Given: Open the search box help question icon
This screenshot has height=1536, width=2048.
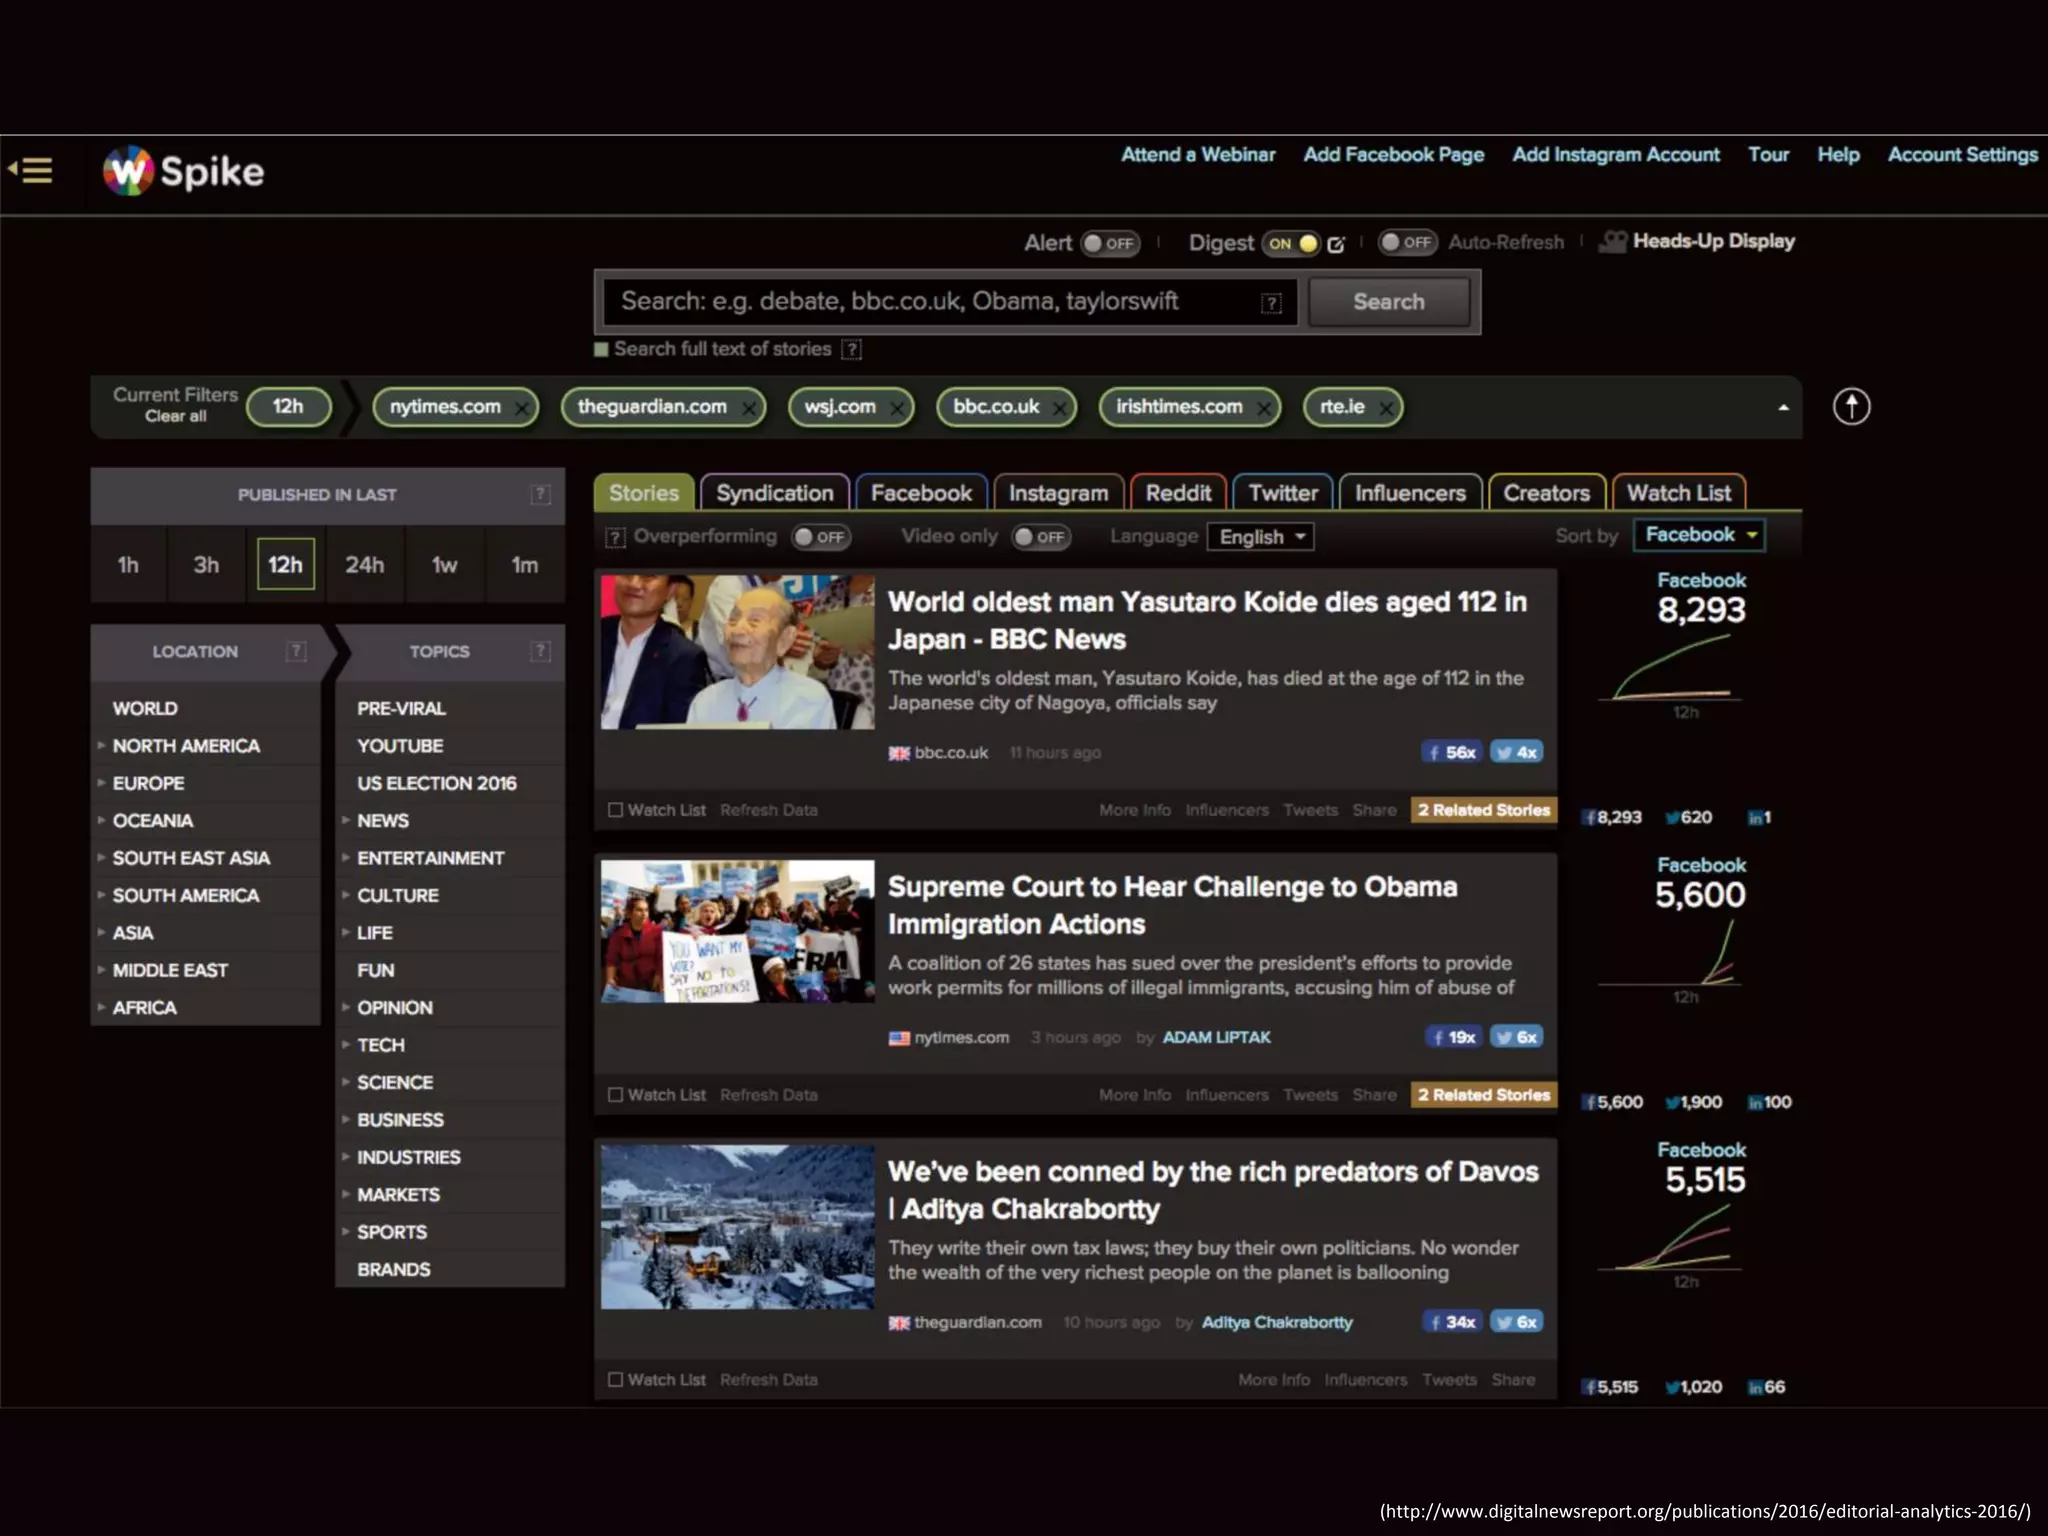Looking at the screenshot, I should tap(1271, 303).
